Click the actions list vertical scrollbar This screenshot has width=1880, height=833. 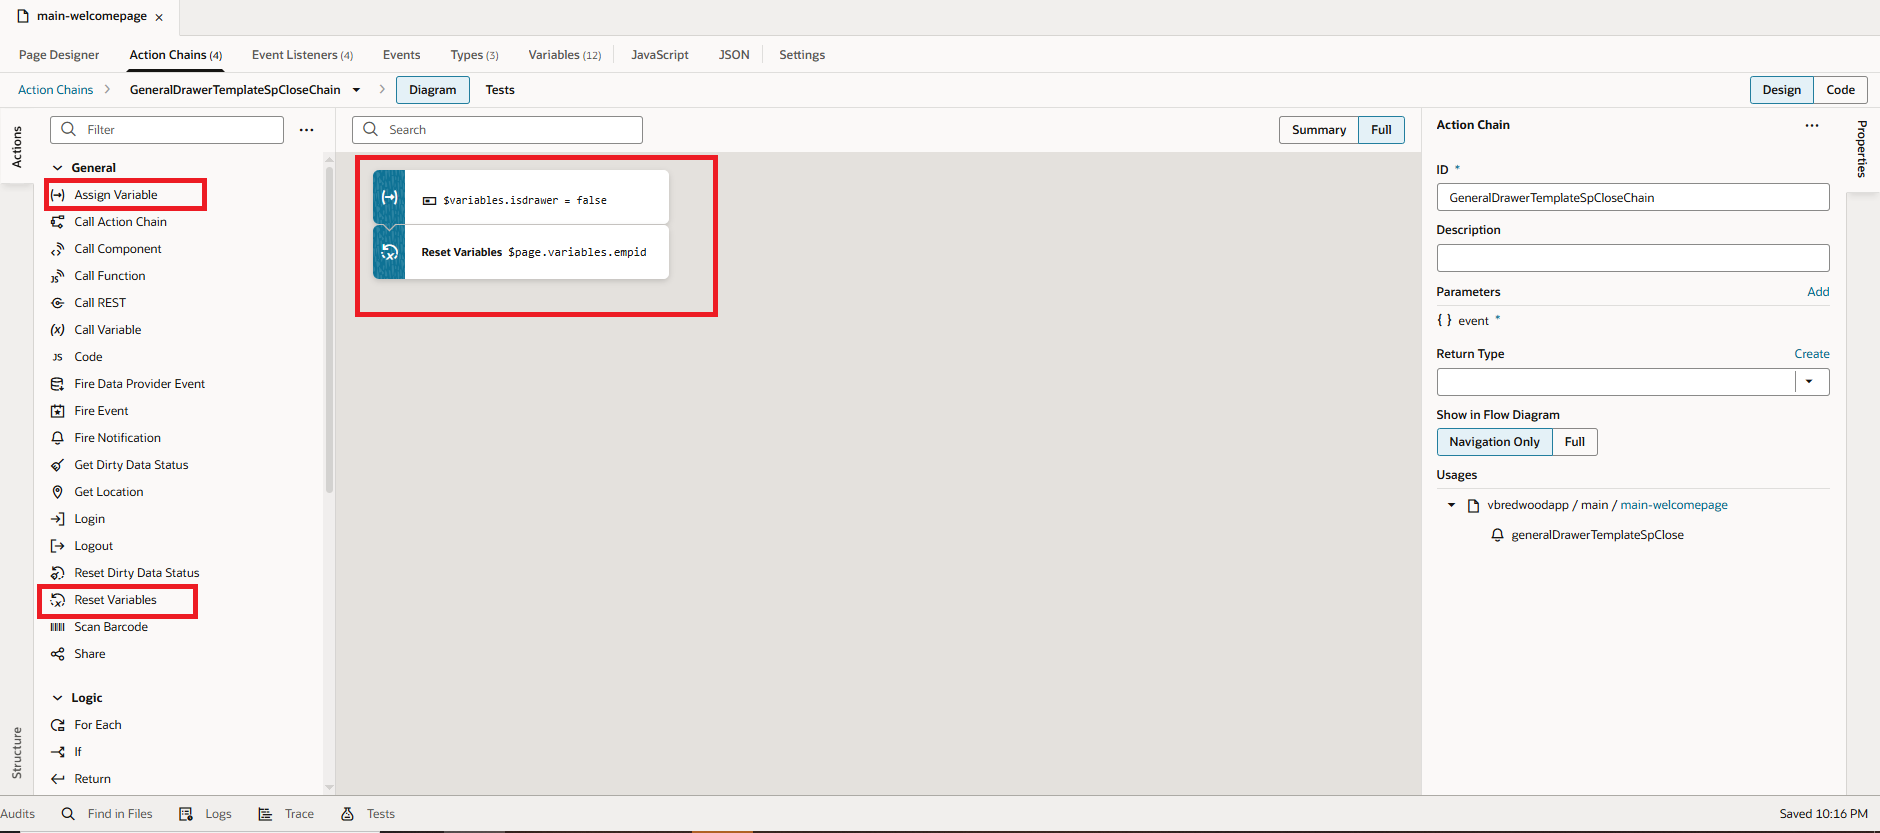(329, 330)
